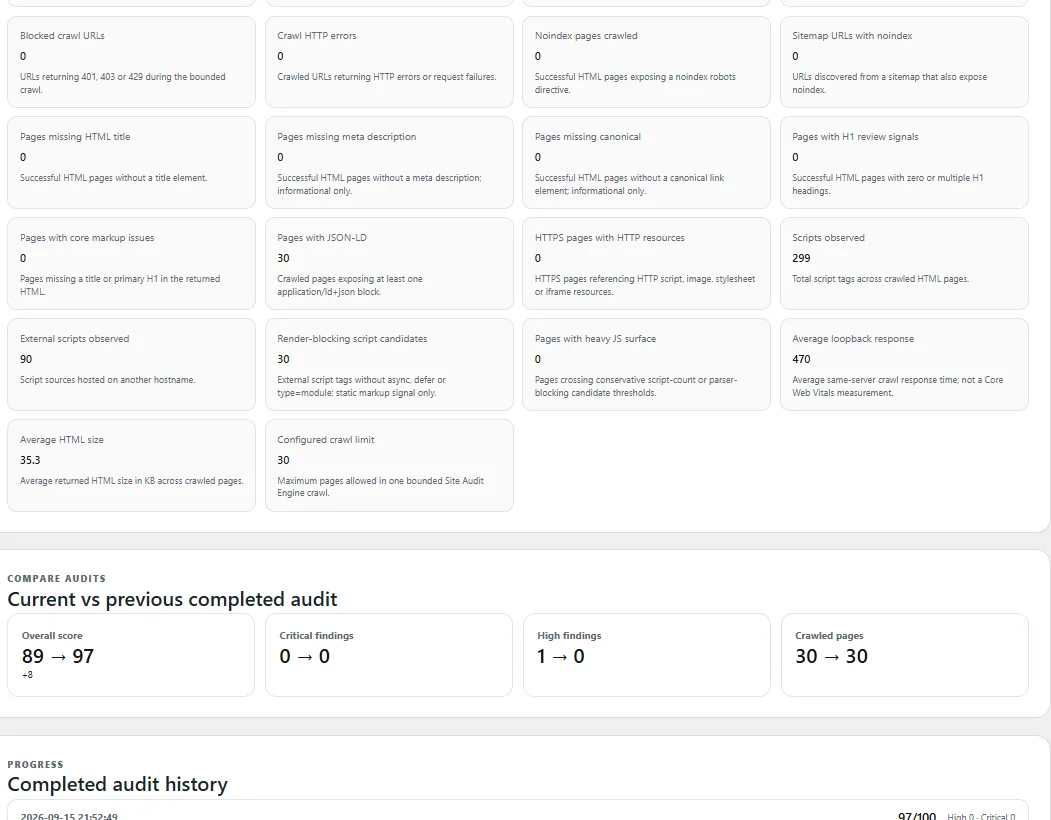Click Render-blocking script candidates label
This screenshot has width=1051, height=820.
pos(352,339)
